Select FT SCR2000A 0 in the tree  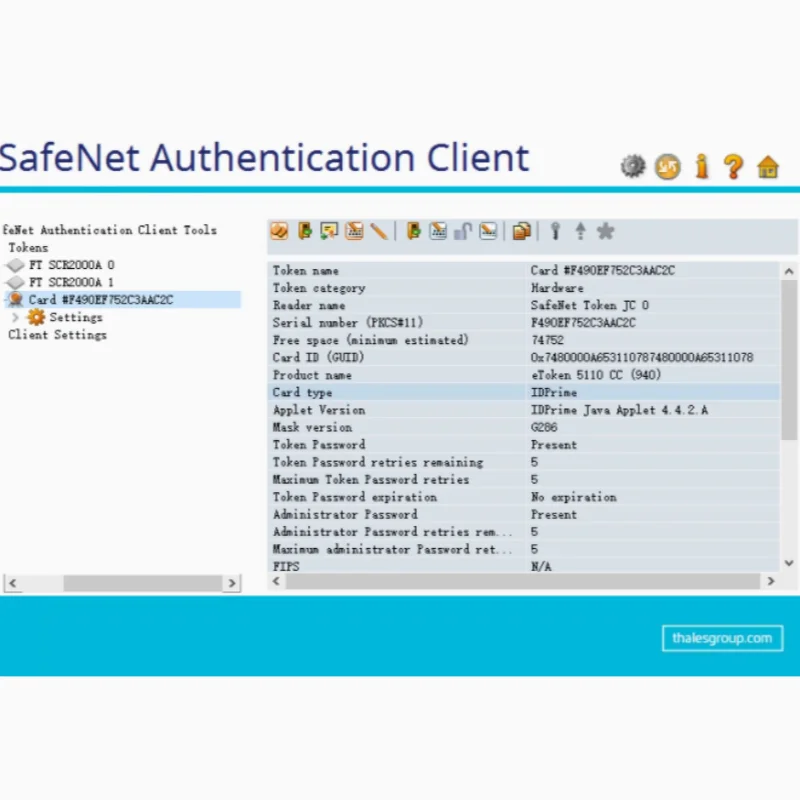pos(71,265)
